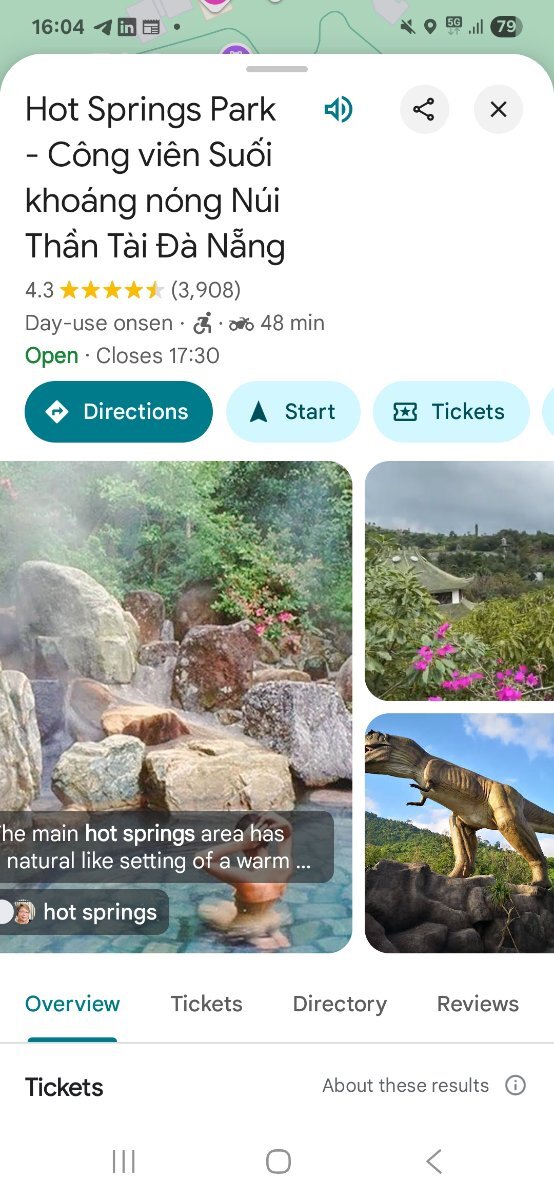Screen dimensions: 554x1200
Task: Tap the motorbike travel time icon
Action: pos(241,323)
